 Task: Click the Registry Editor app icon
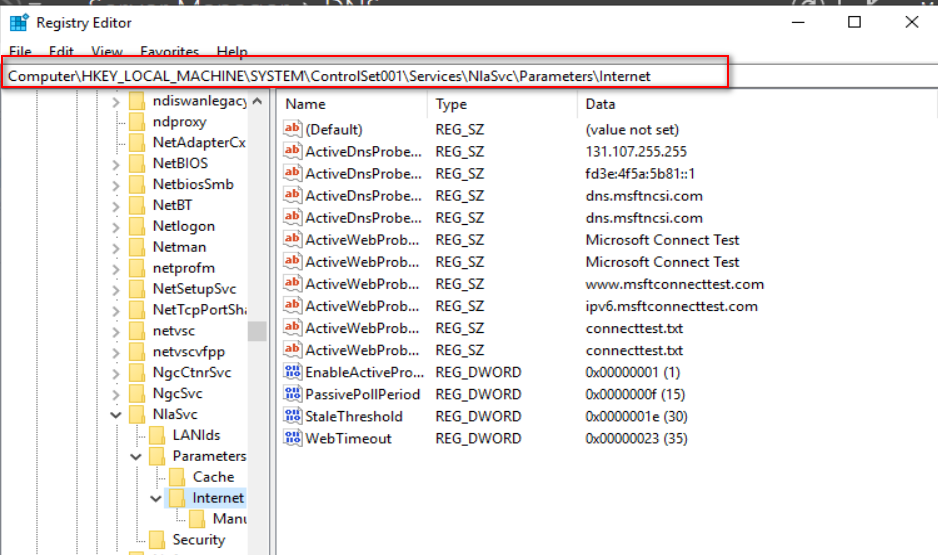19,23
